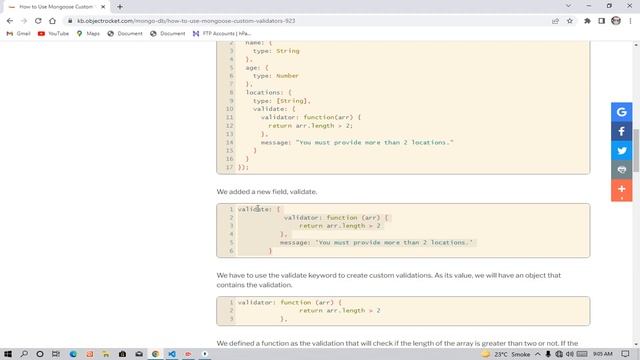Open the Windows Start menu
640x360 pixels.
(x=8, y=354)
